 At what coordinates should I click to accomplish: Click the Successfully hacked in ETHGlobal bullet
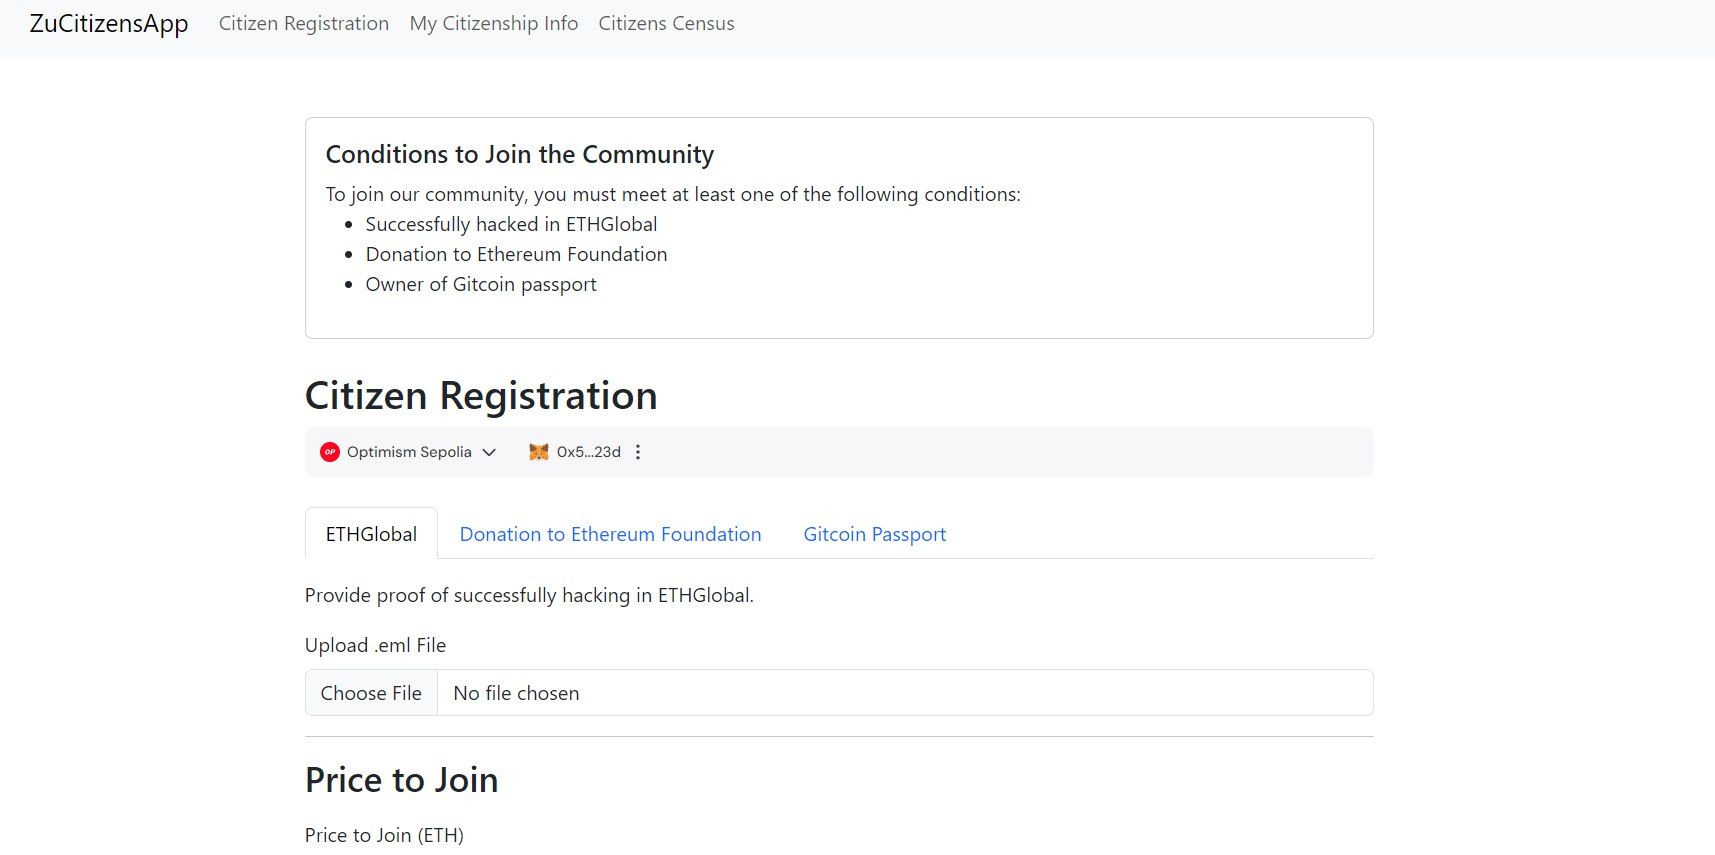(512, 224)
